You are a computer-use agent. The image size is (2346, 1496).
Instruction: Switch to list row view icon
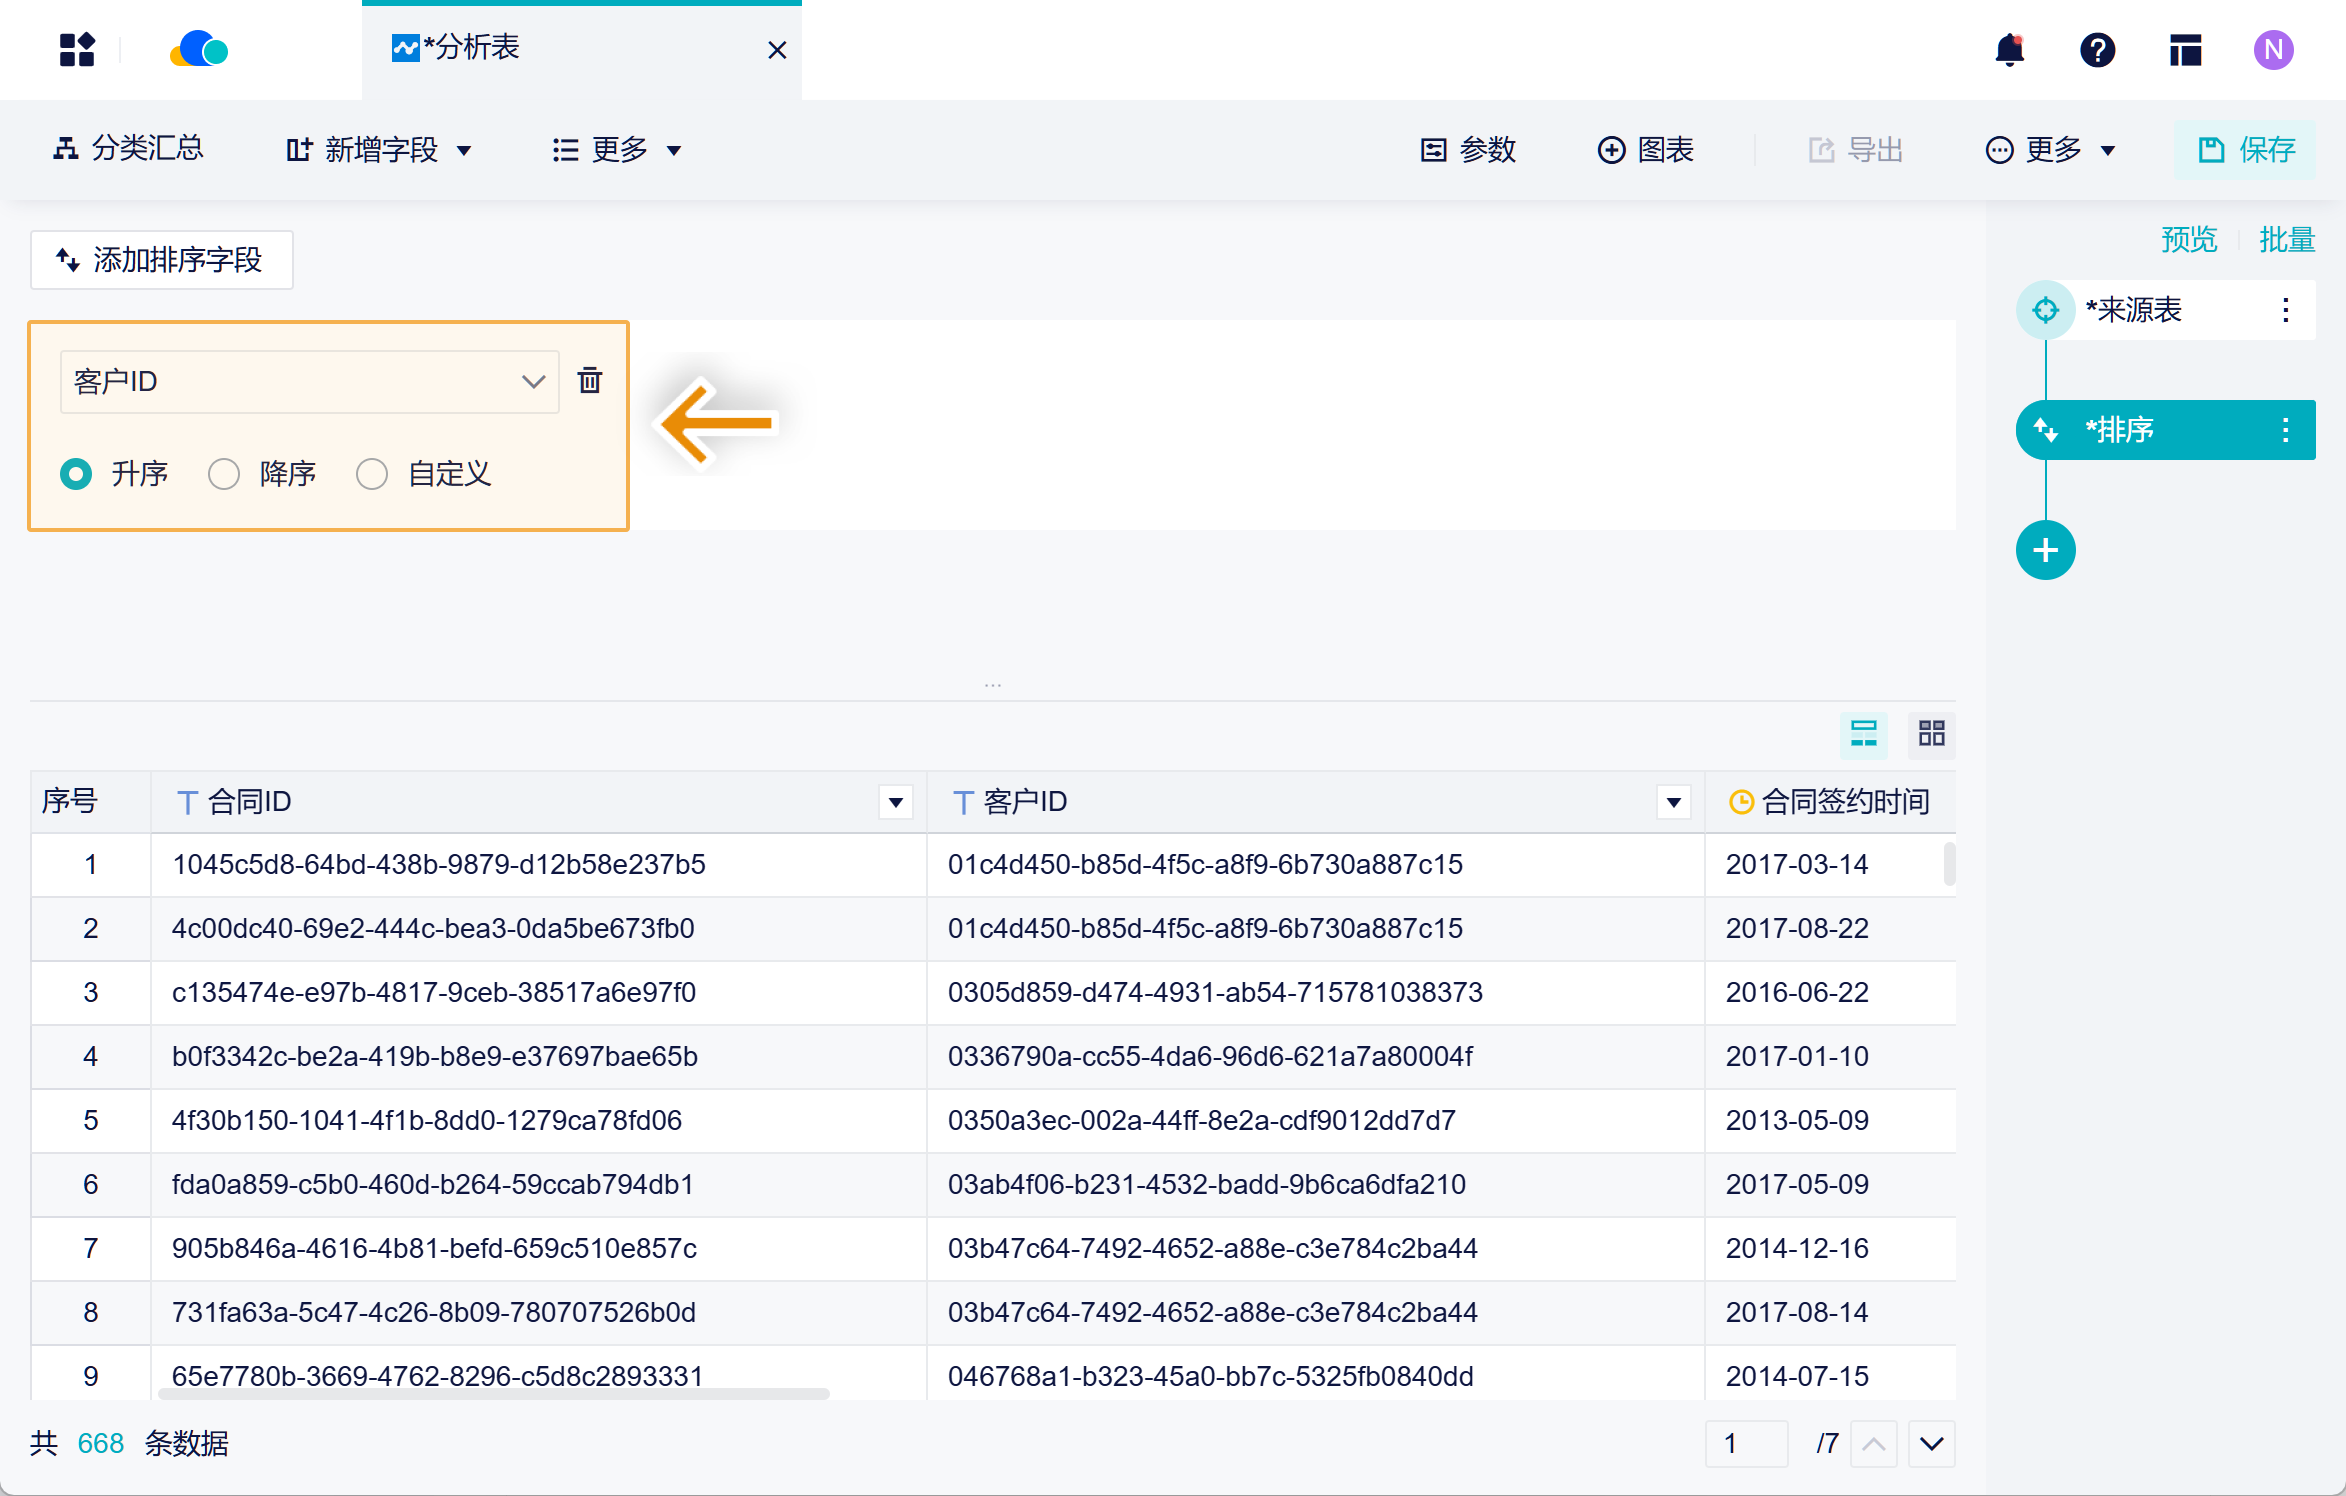pyautogui.click(x=1864, y=734)
